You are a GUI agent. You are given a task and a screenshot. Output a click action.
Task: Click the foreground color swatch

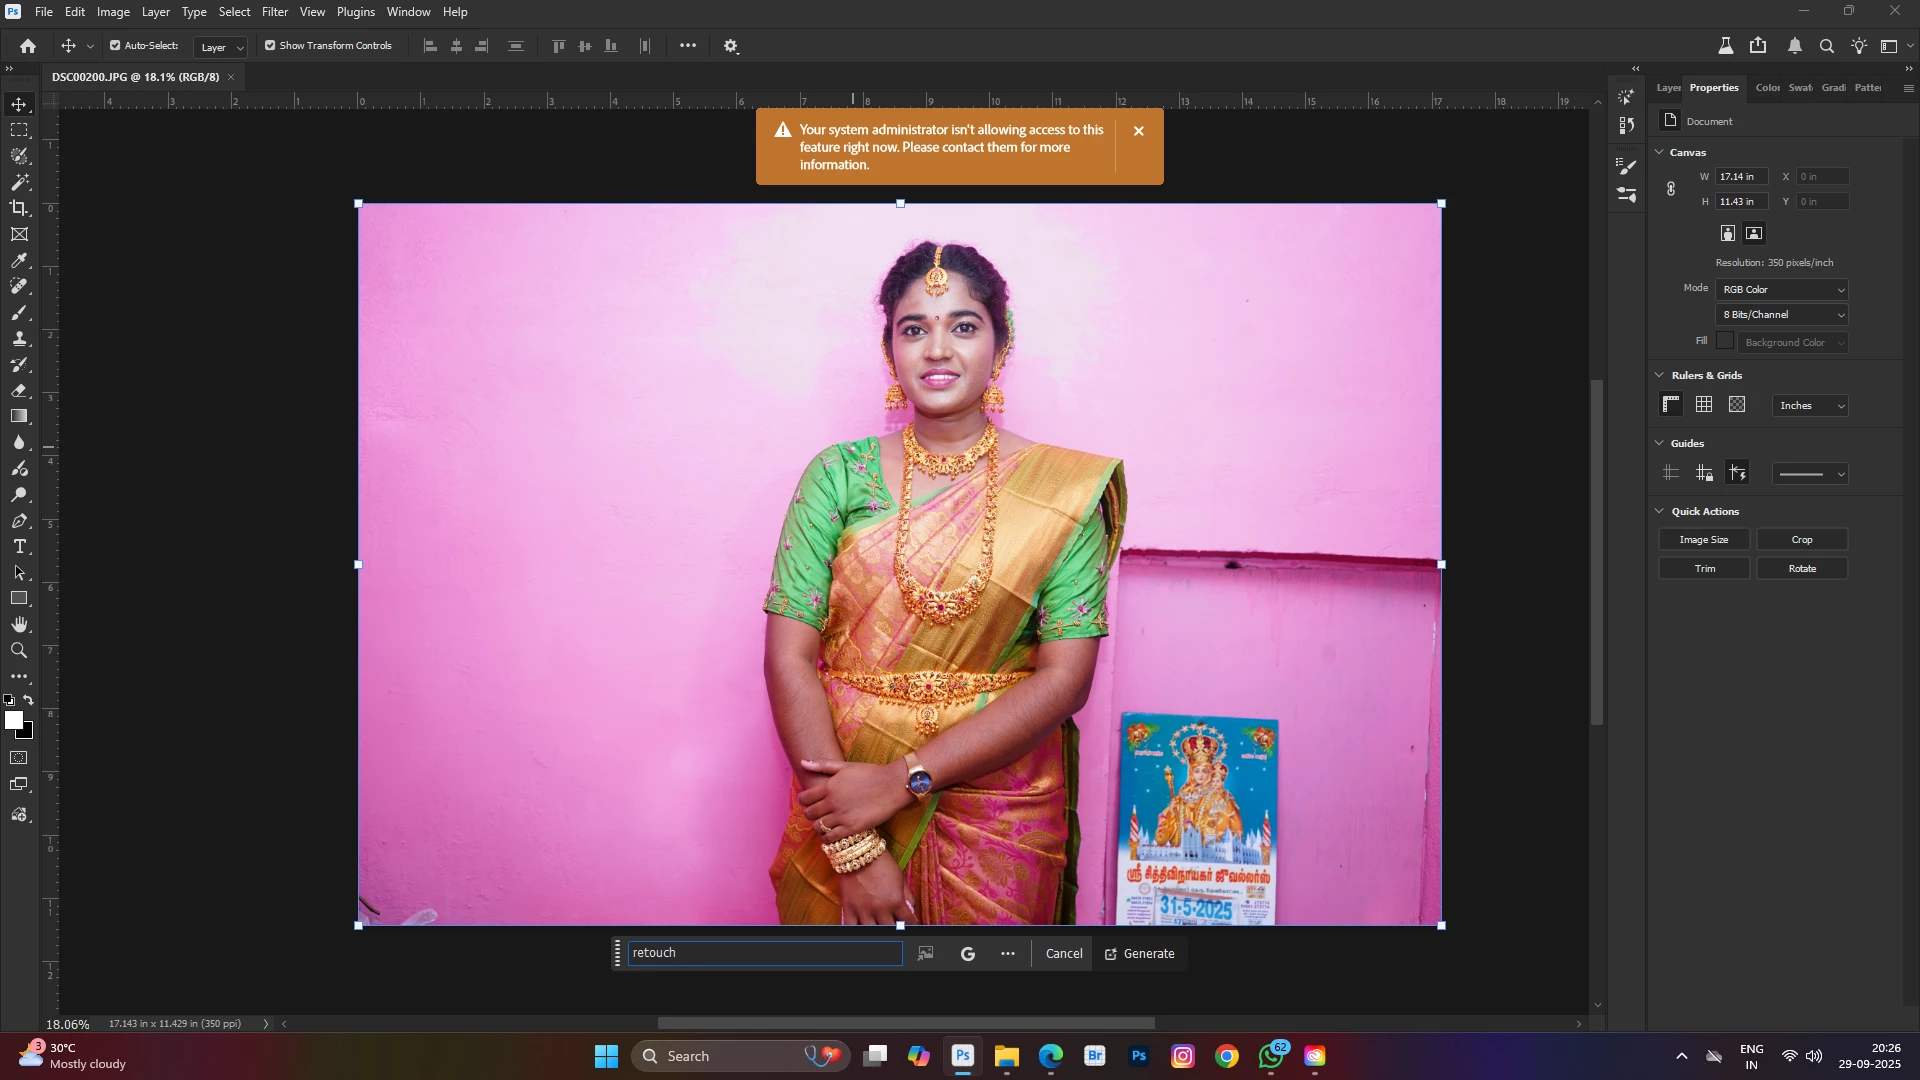[x=13, y=720]
